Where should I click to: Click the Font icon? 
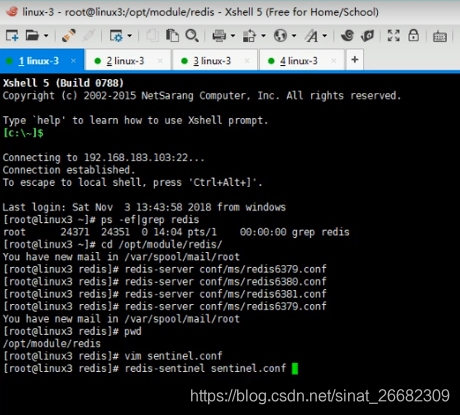click(x=311, y=35)
